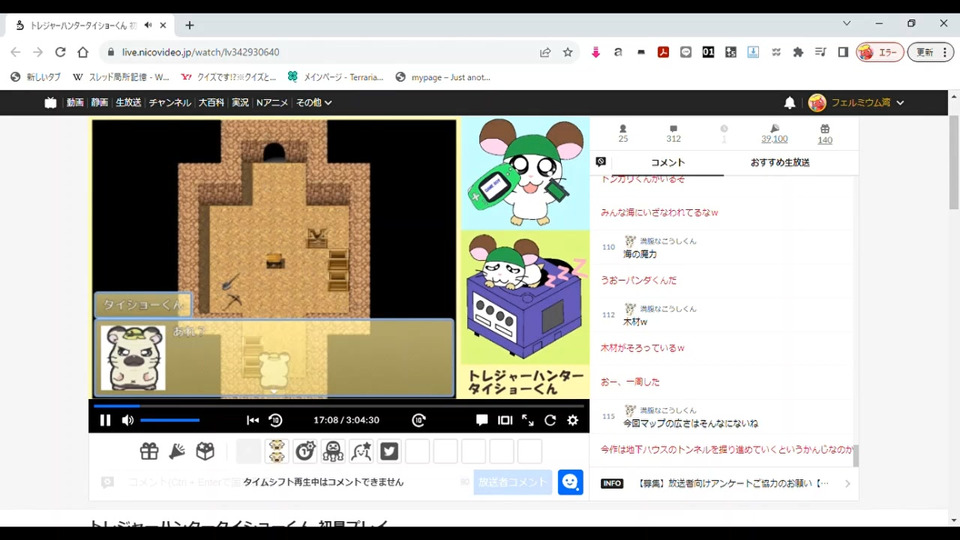Click comment 海の魔力 in the list
Viewport: 960px width, 540px height.
(640, 253)
